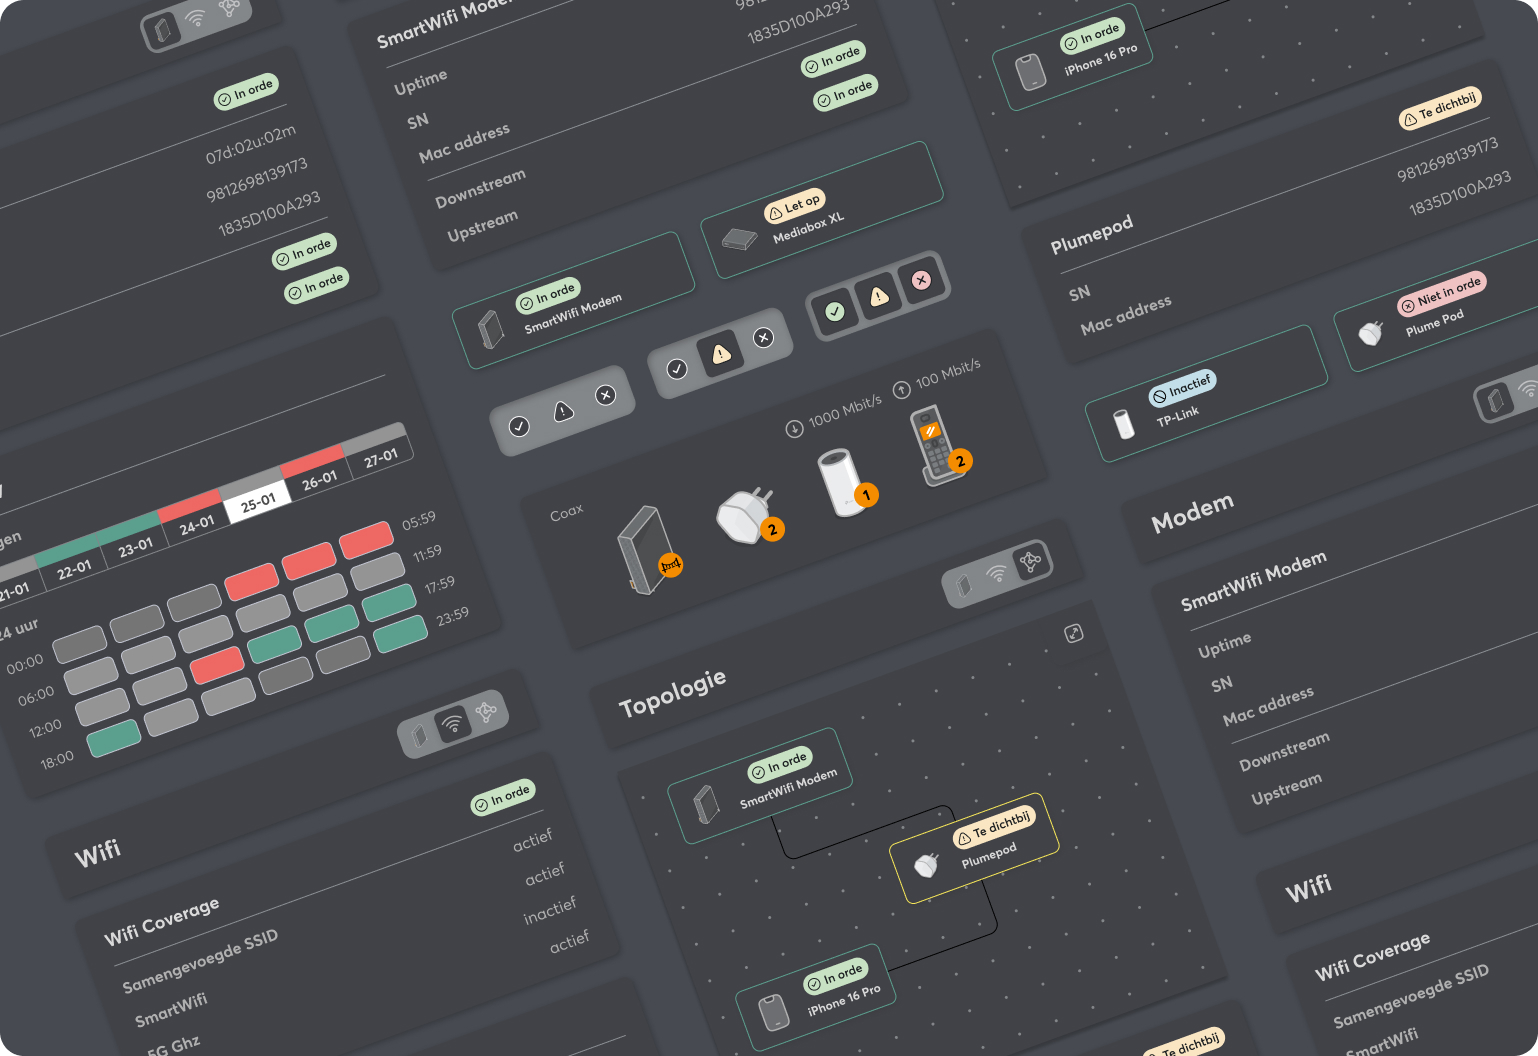Select the pink X option in the colored status selector
Image resolution: width=1538 pixels, height=1056 pixels.
tap(921, 281)
